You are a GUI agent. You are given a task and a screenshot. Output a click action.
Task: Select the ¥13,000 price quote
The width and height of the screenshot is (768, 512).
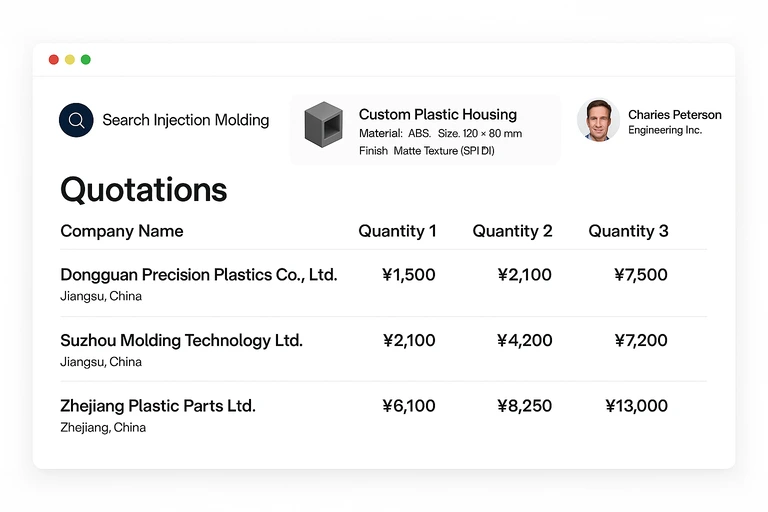coord(636,406)
